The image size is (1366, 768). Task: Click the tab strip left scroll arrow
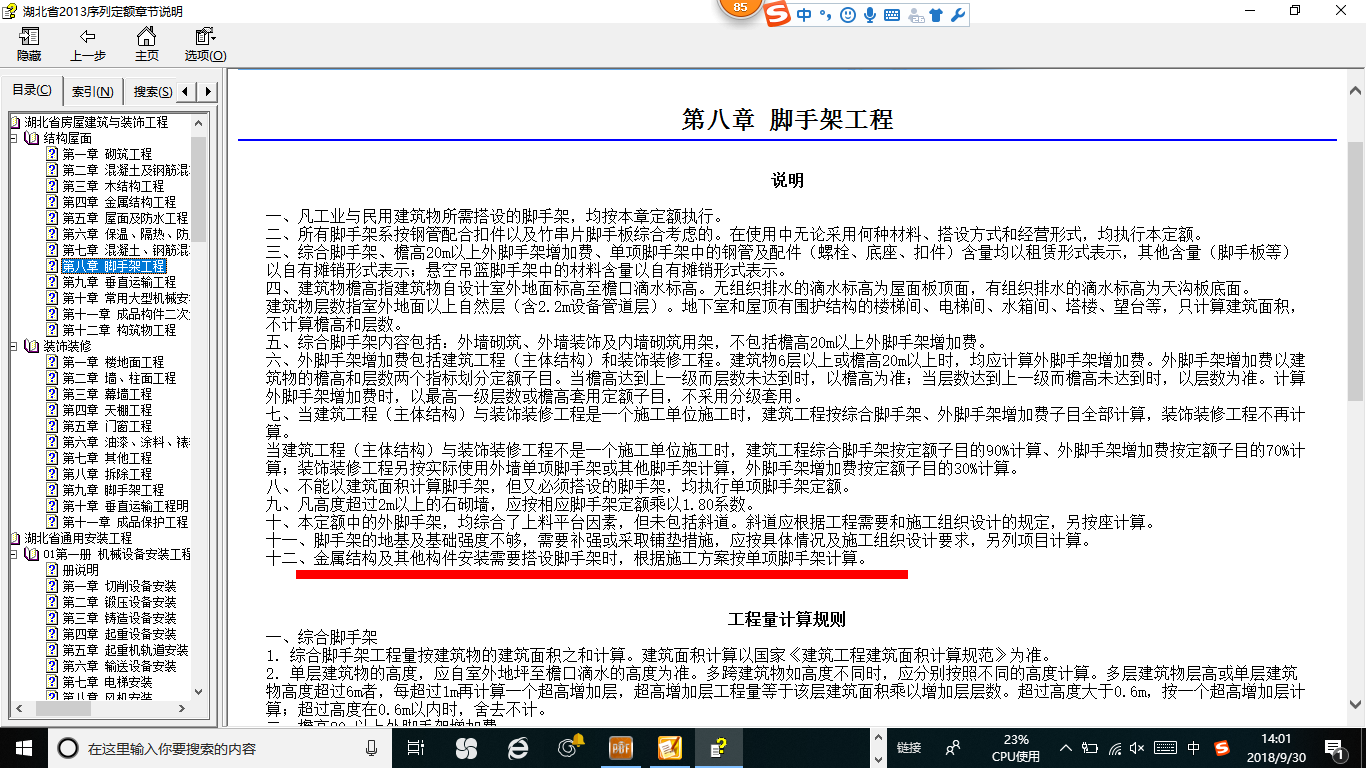tap(187, 91)
